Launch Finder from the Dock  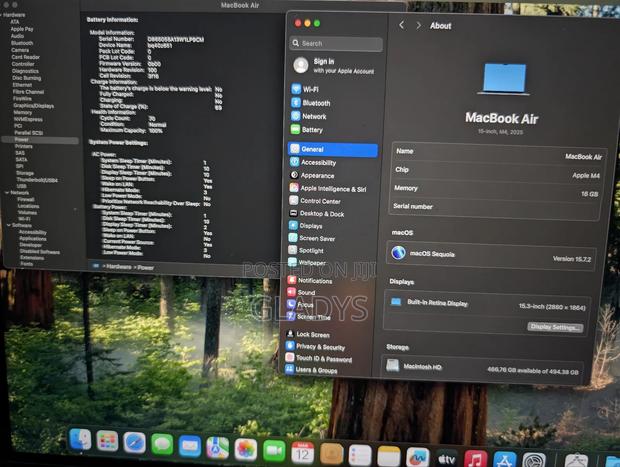click(x=80, y=440)
